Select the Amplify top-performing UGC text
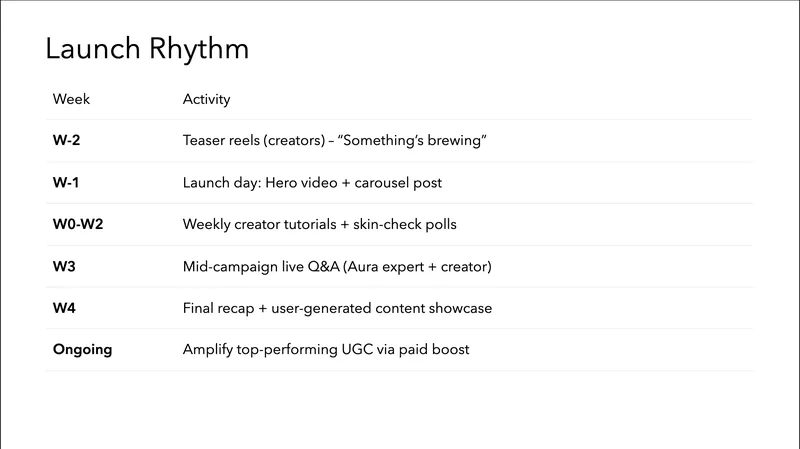The height and width of the screenshot is (449, 800). [300, 350]
